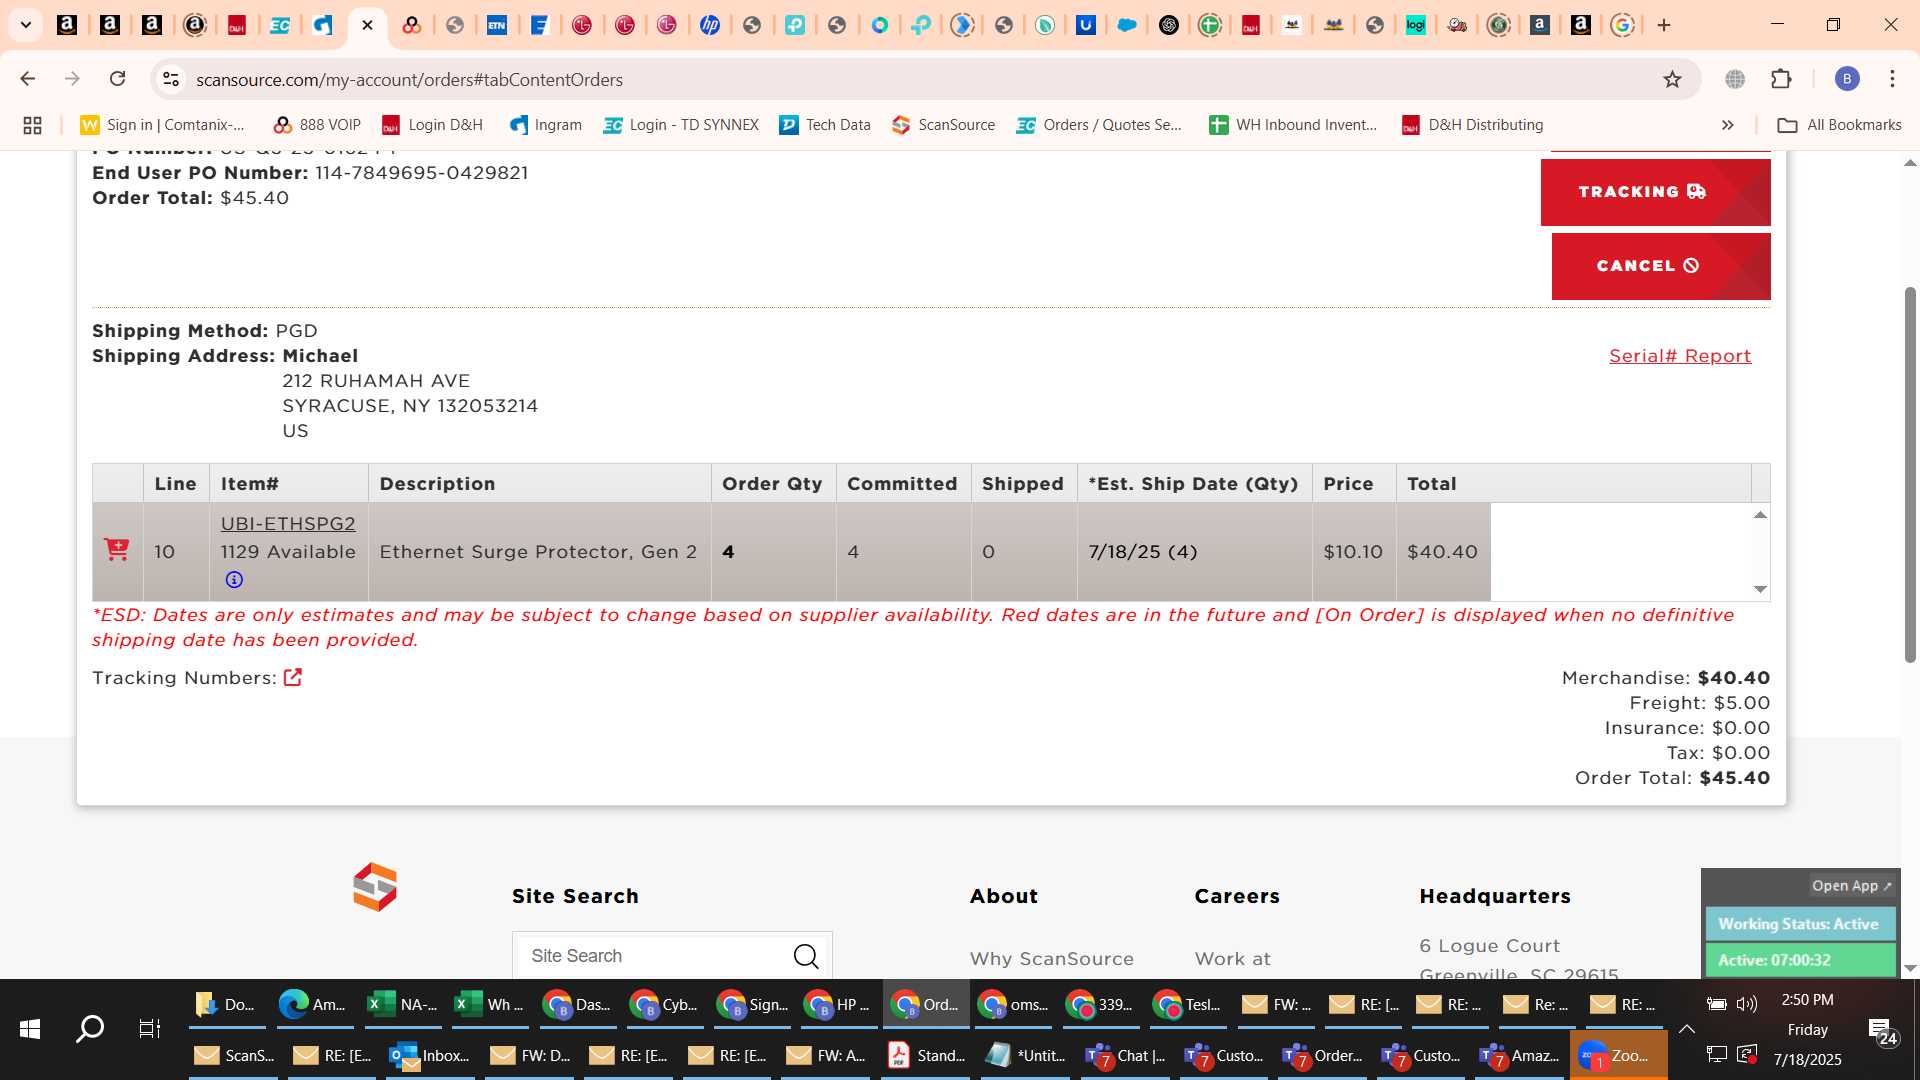Open the Ingram bookmark
This screenshot has height=1080, width=1920.
[x=545, y=125]
